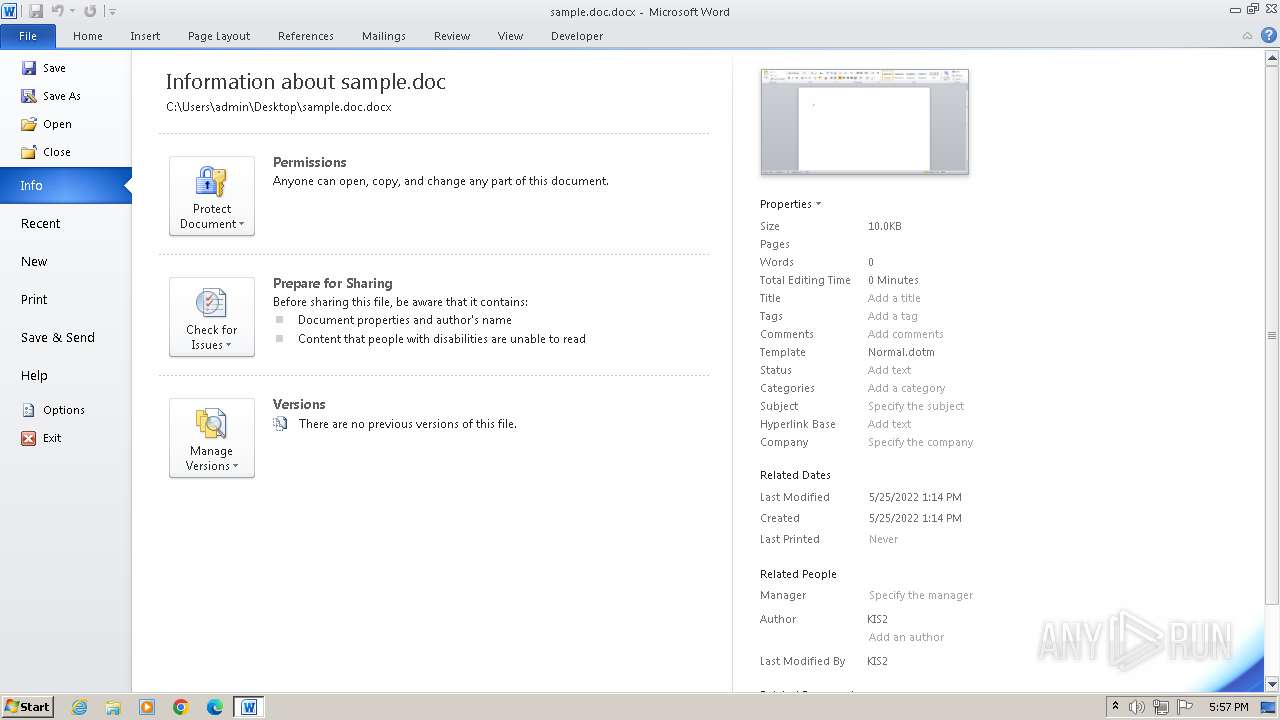Switch to the Home ribbon tab
Screen dimensions: 1280x720
[x=88, y=36]
